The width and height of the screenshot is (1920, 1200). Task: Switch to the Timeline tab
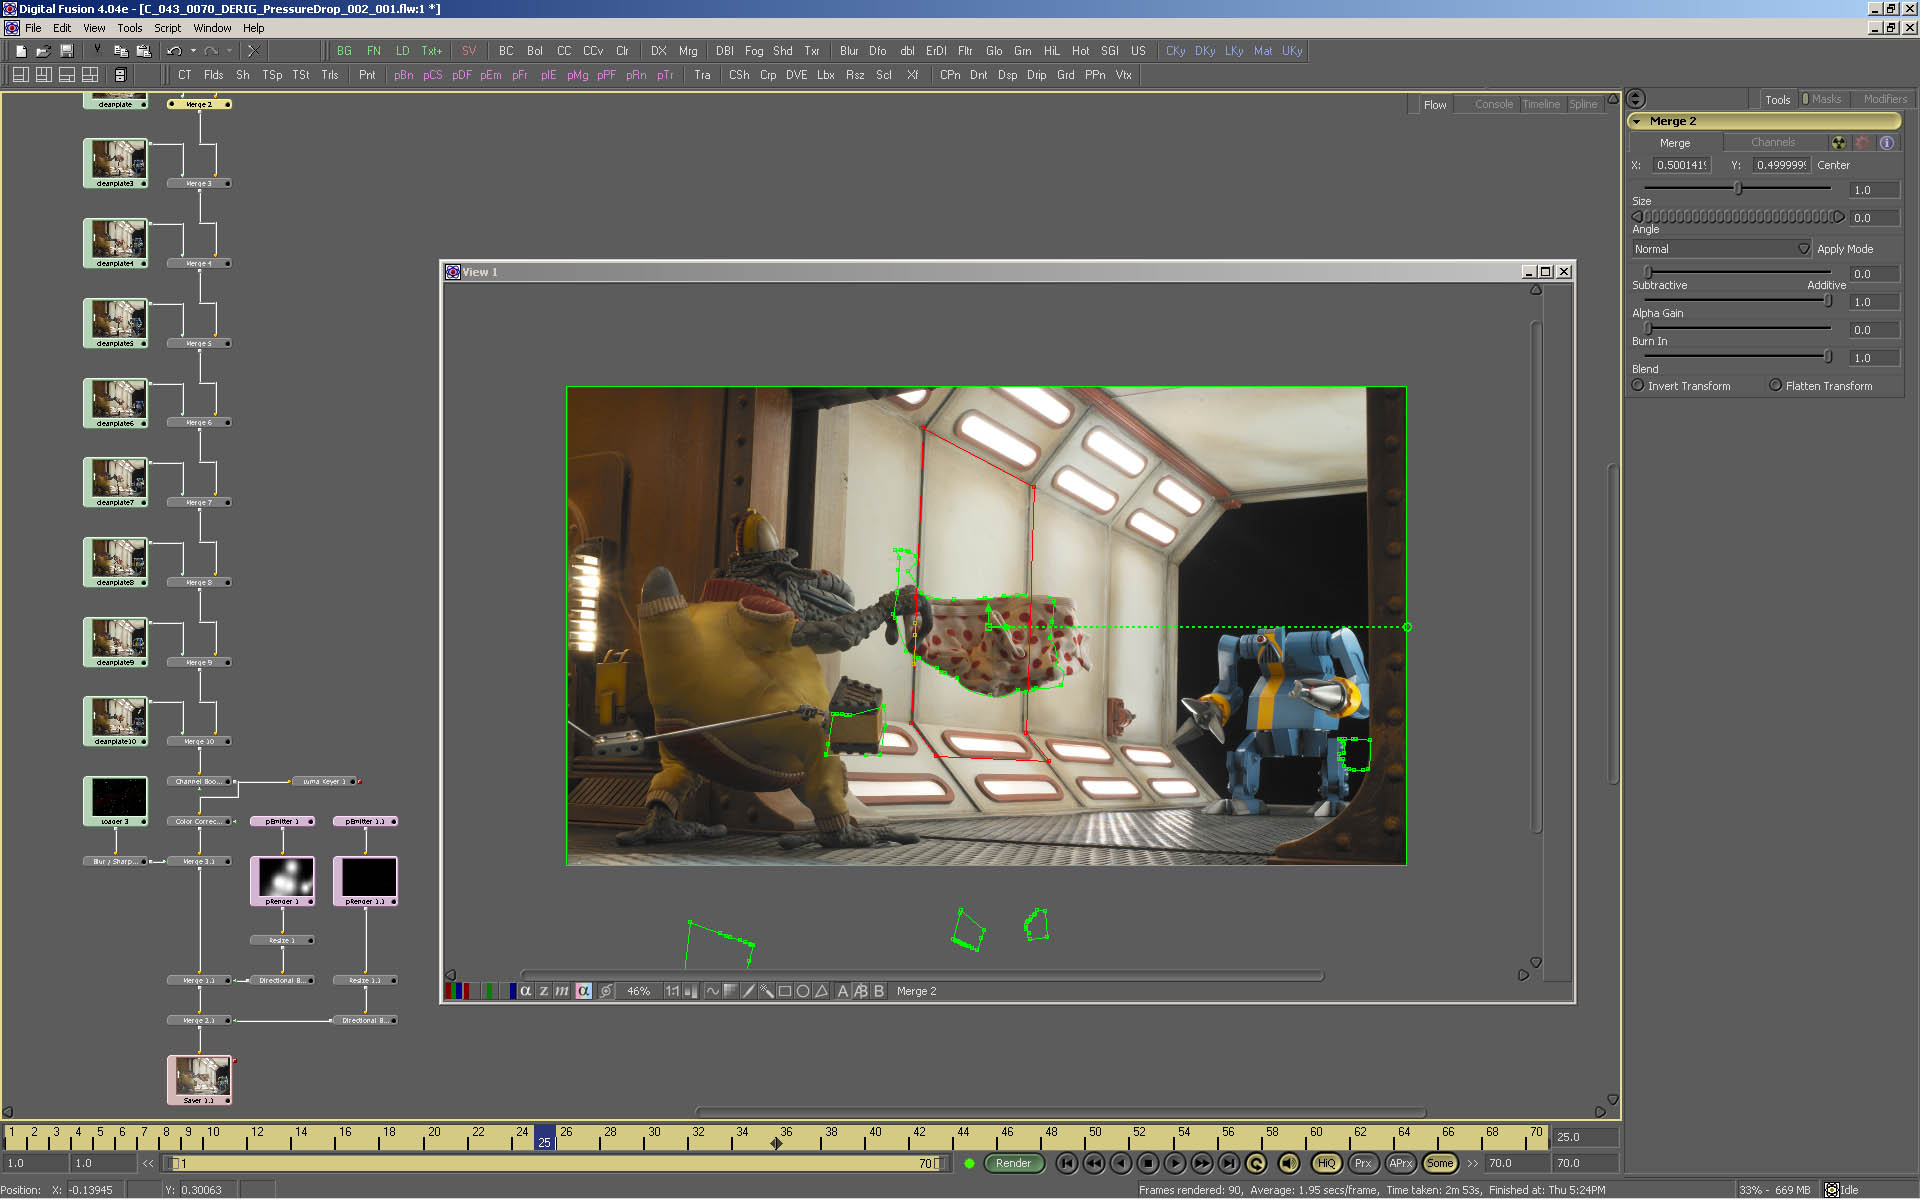pyautogui.click(x=1540, y=104)
